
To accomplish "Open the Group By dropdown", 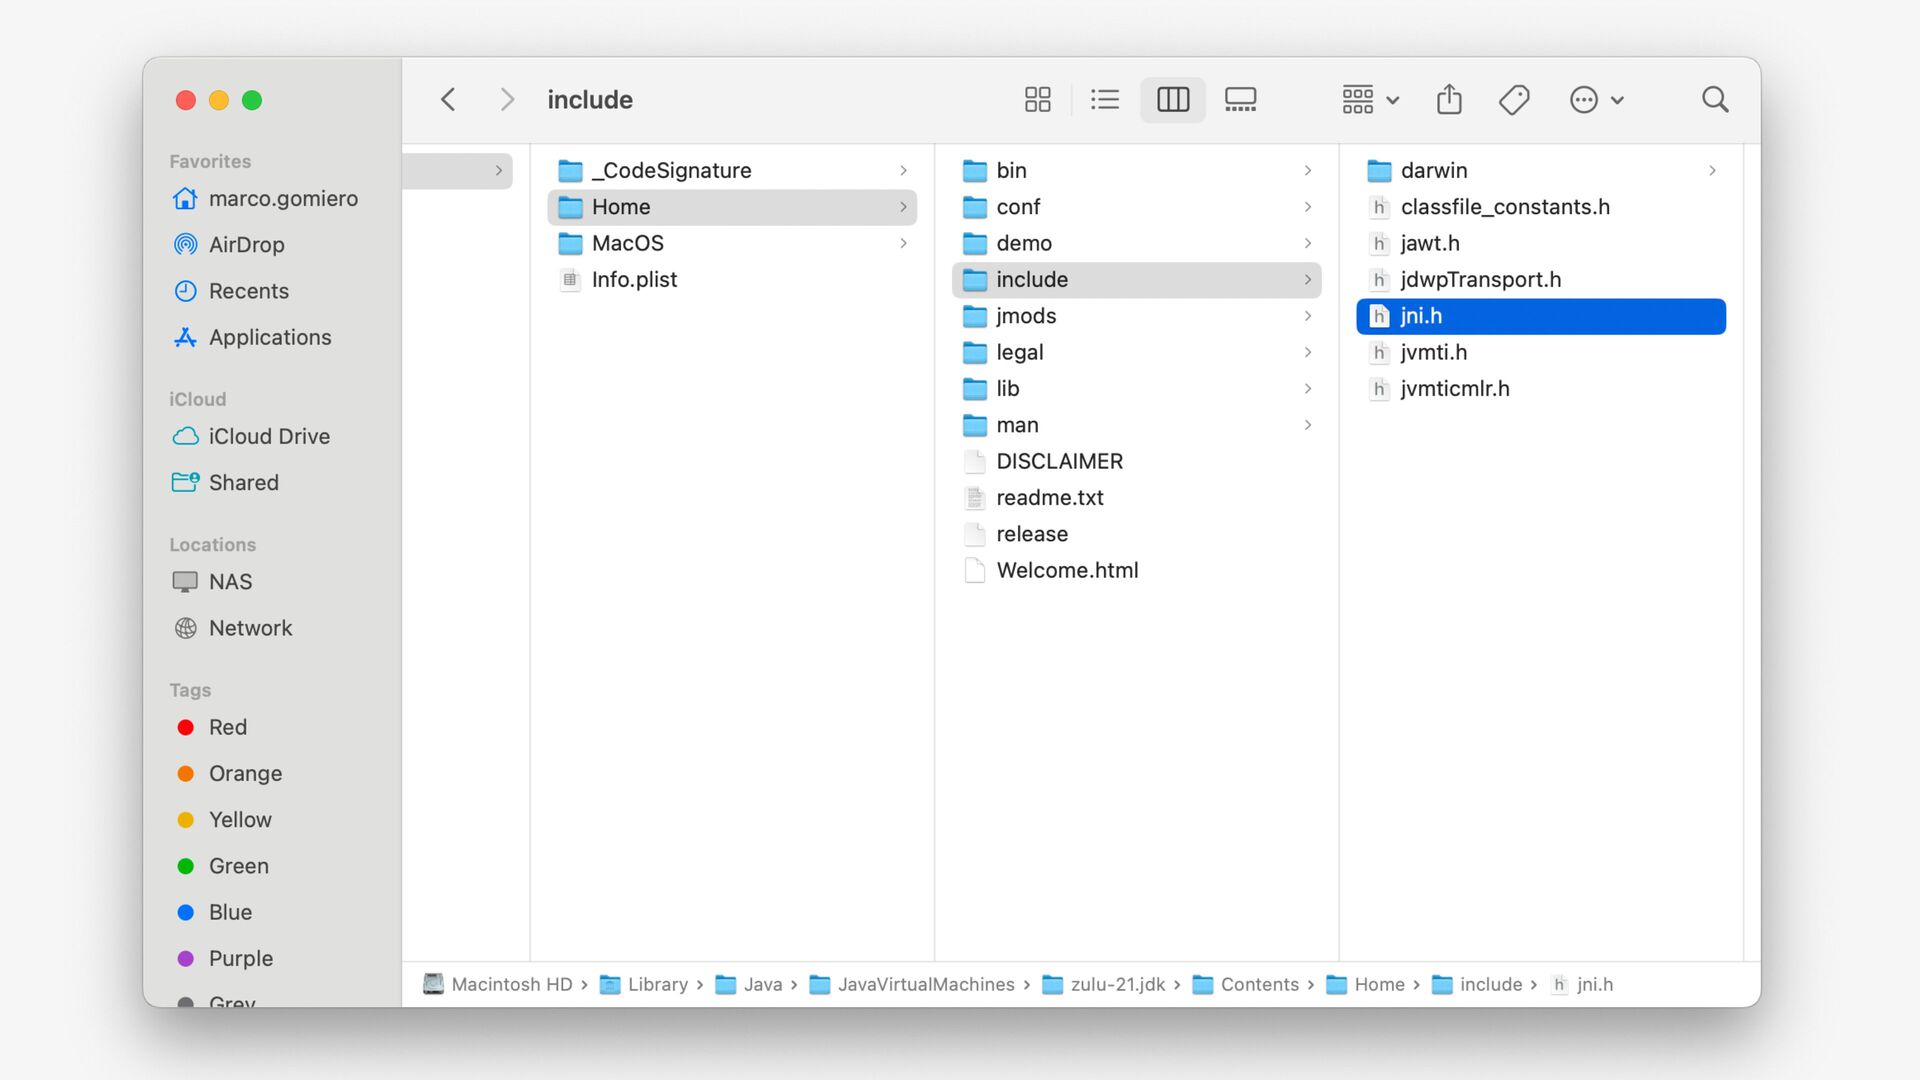I will [1370, 99].
